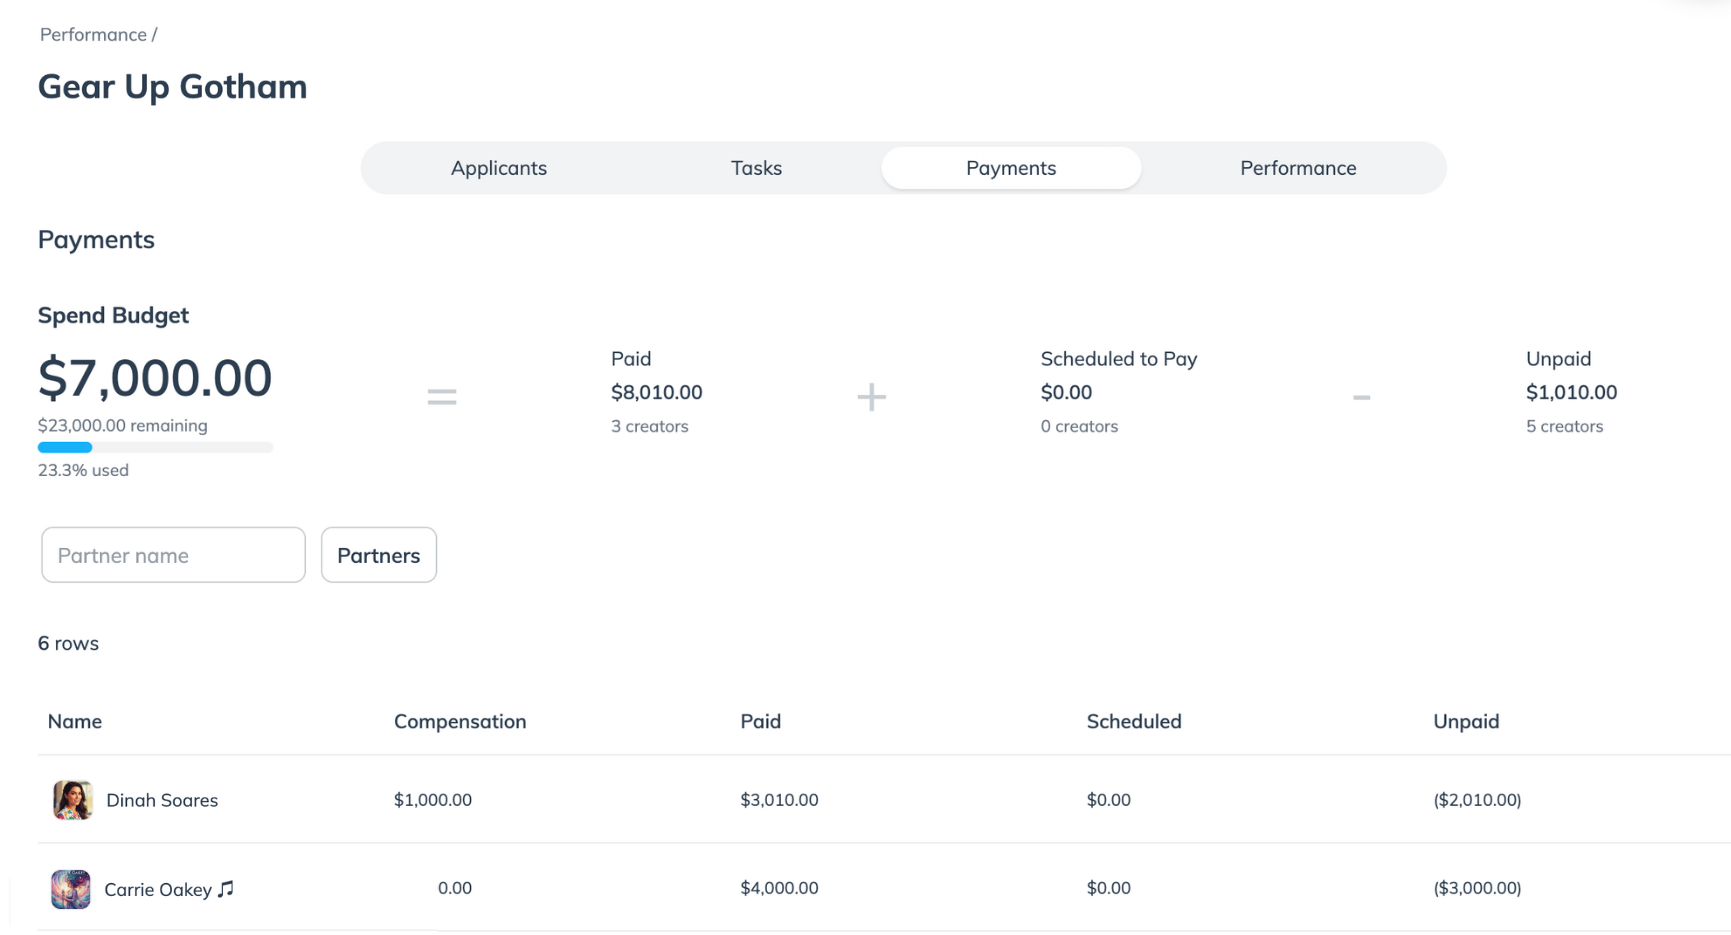This screenshot has height=935, width=1731.
Task: Click the equals sign icon next to Spend Budget
Action: 442,397
